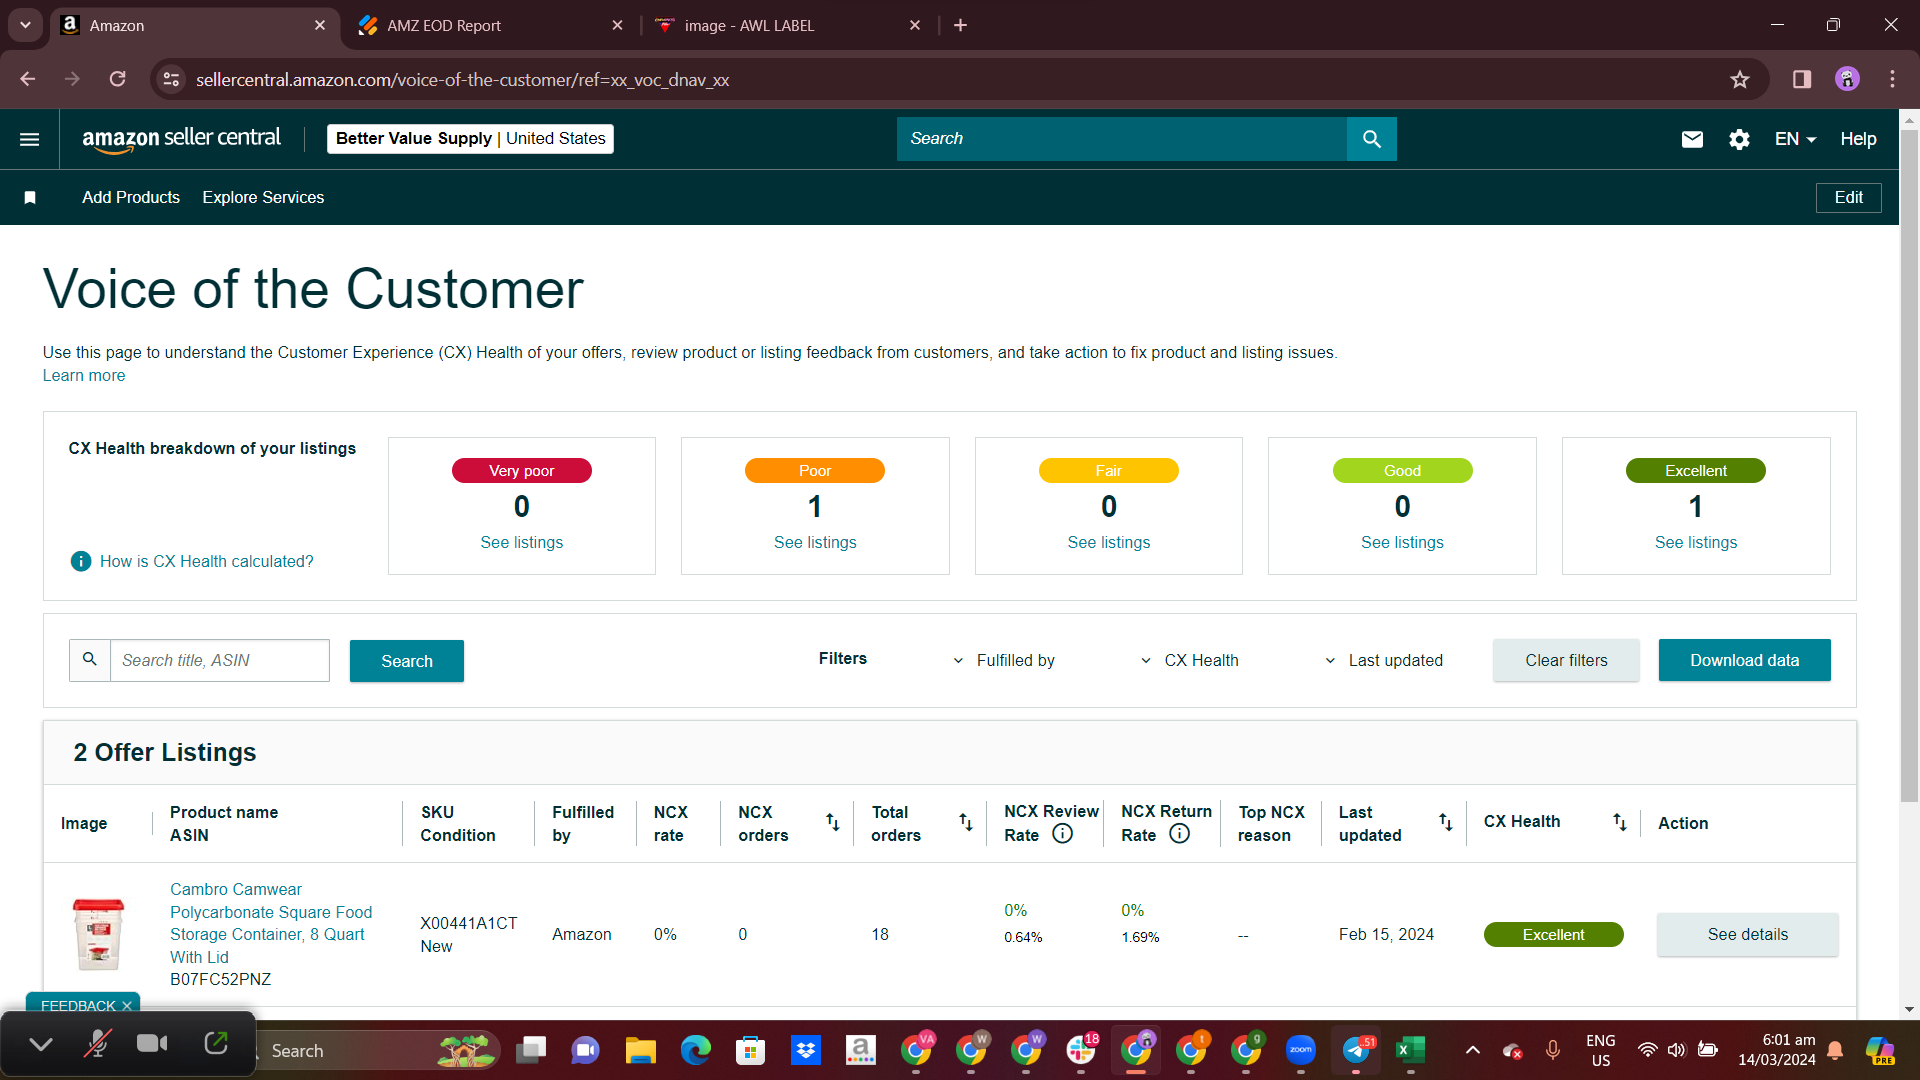Screen dimensions: 1920x1080
Task: Click the Cambro container product thumbnail
Action: tap(98, 934)
